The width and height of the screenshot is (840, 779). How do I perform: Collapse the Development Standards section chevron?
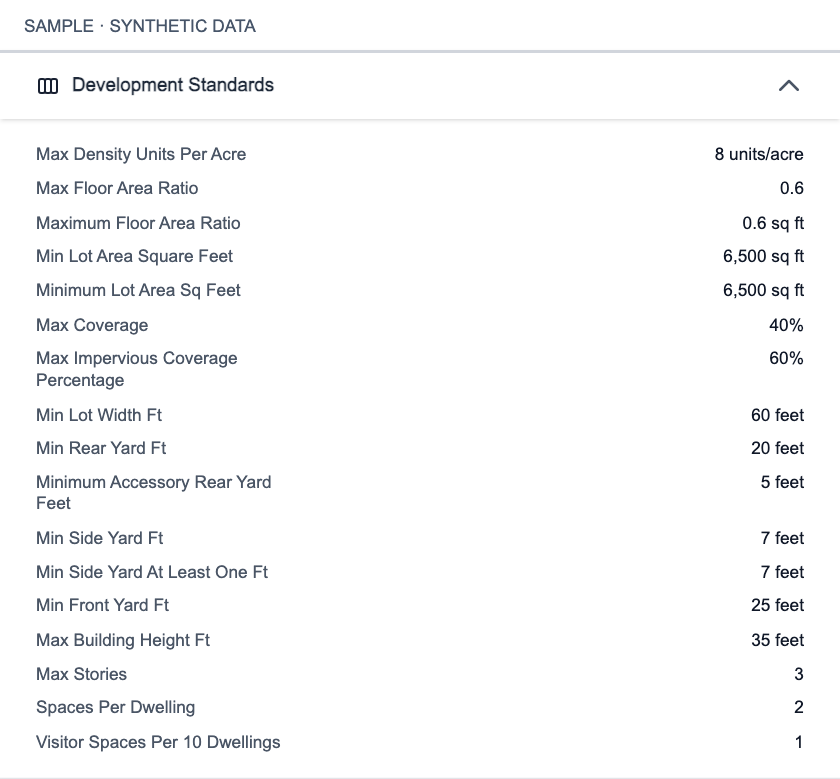pyautogui.click(x=789, y=86)
